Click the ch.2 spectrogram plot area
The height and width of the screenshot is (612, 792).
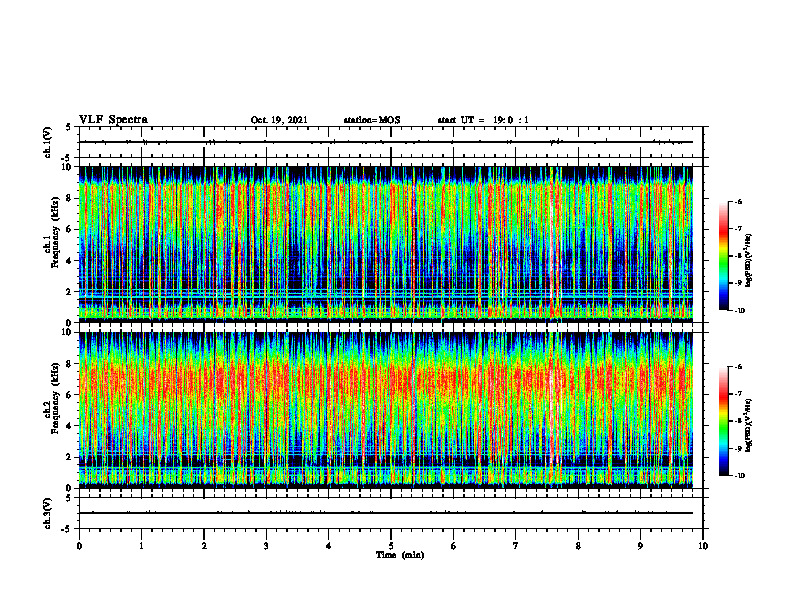(385, 410)
